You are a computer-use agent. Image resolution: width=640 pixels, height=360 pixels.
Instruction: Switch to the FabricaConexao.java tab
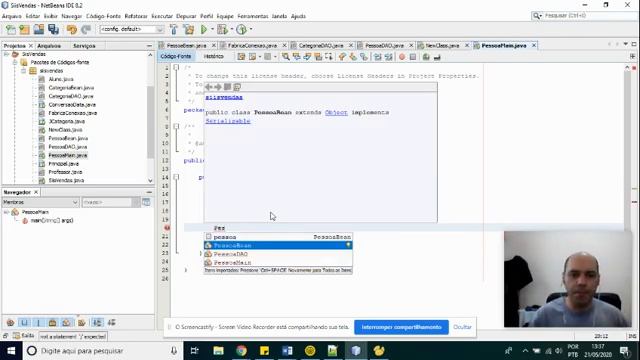[252, 45]
